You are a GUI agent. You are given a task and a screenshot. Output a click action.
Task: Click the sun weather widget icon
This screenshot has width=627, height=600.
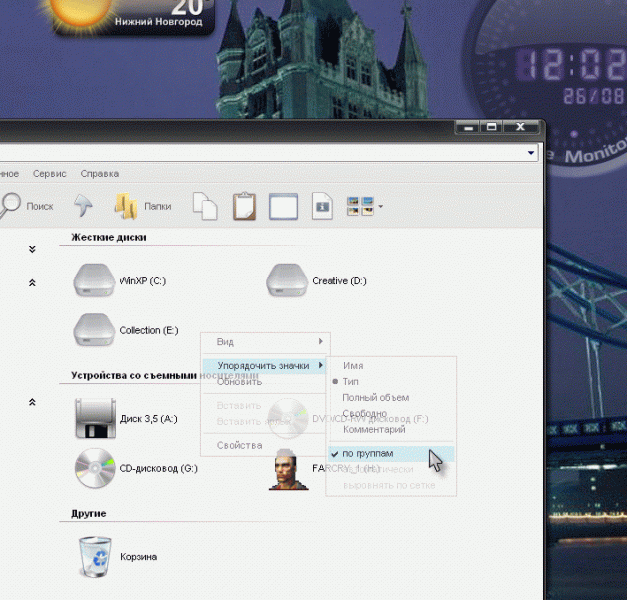pos(80,12)
